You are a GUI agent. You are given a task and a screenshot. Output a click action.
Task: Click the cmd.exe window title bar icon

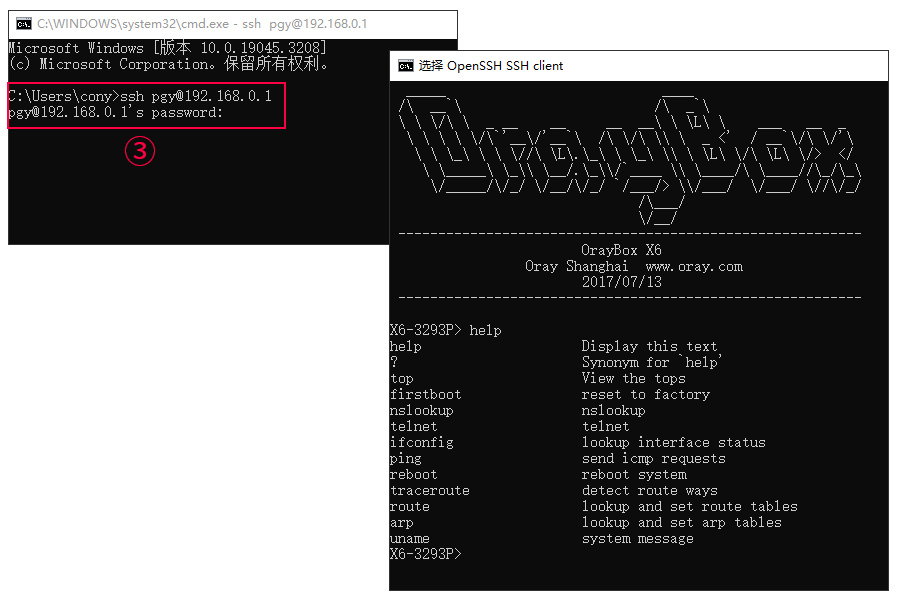point(24,24)
